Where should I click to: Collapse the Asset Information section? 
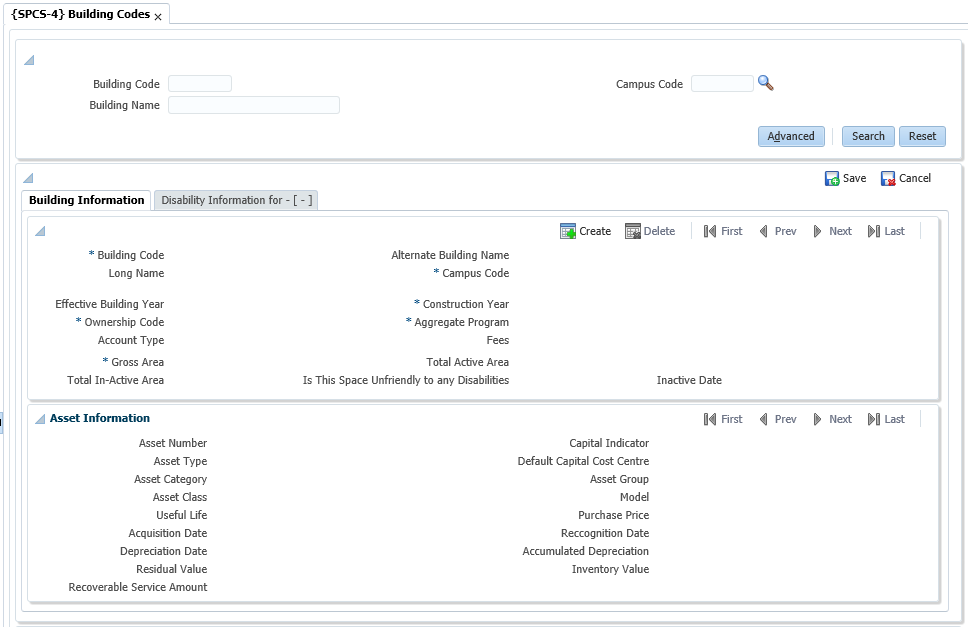click(40, 419)
